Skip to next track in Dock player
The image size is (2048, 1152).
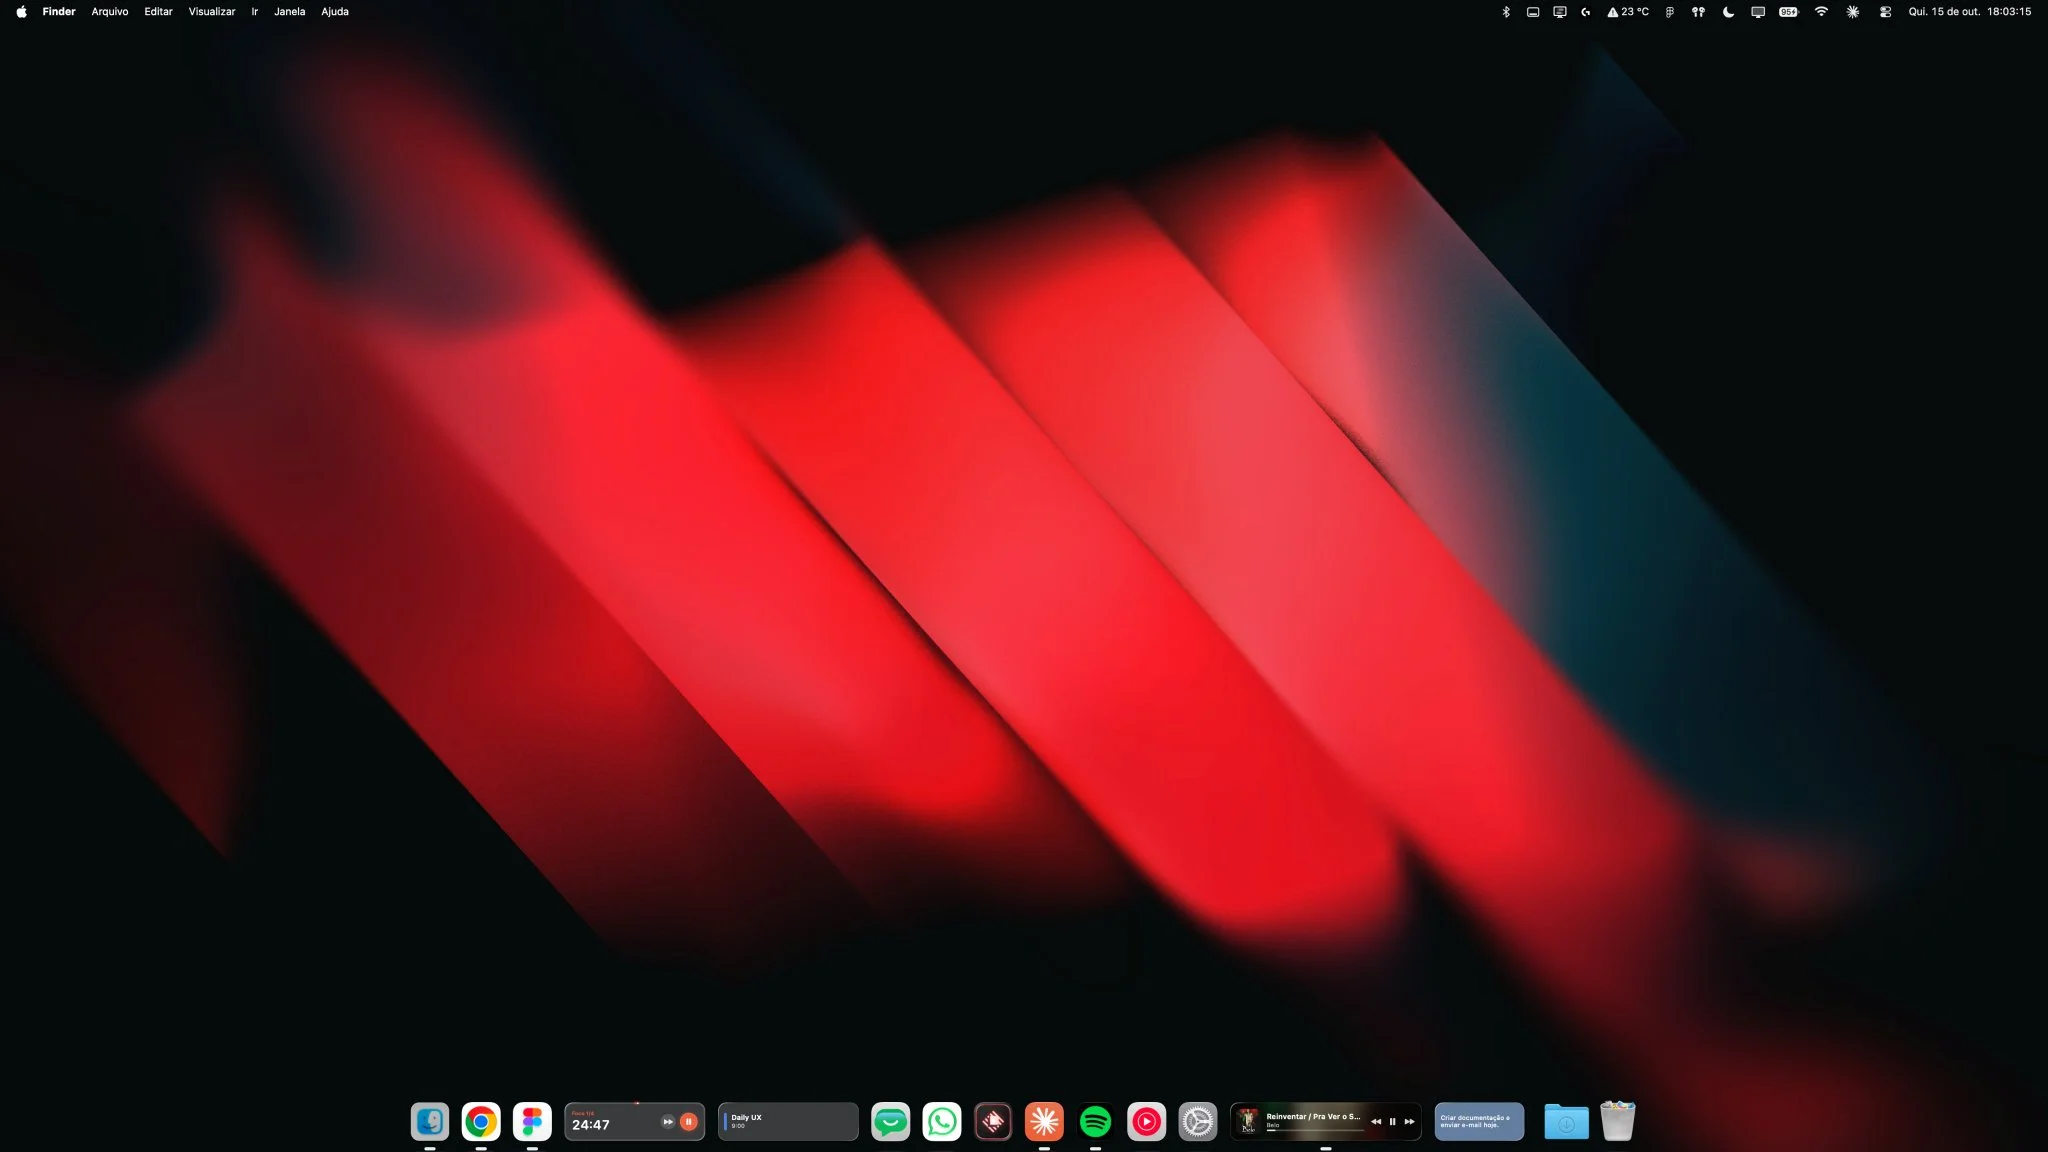1409,1122
